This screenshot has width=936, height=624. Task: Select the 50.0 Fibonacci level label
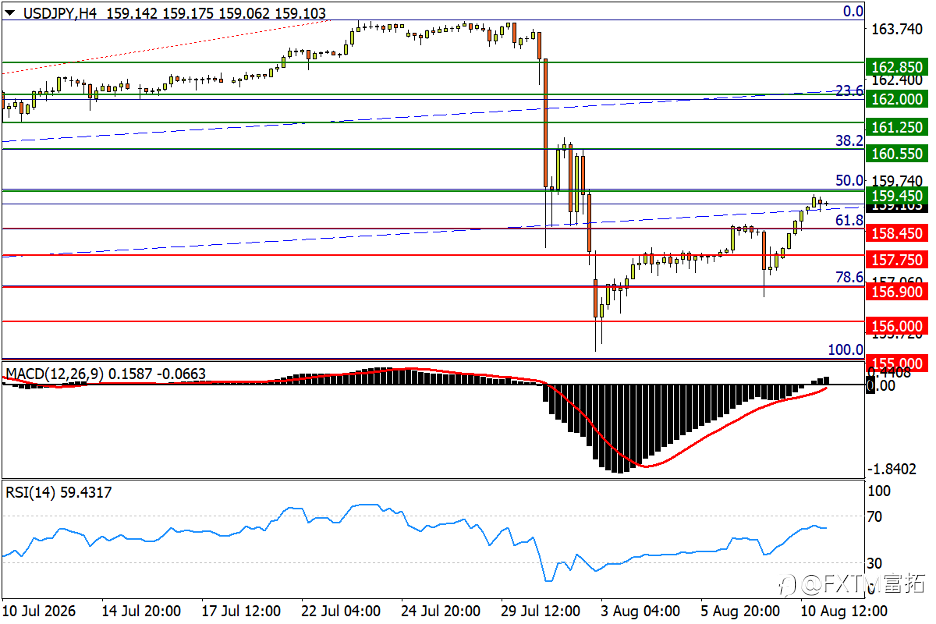point(849,180)
